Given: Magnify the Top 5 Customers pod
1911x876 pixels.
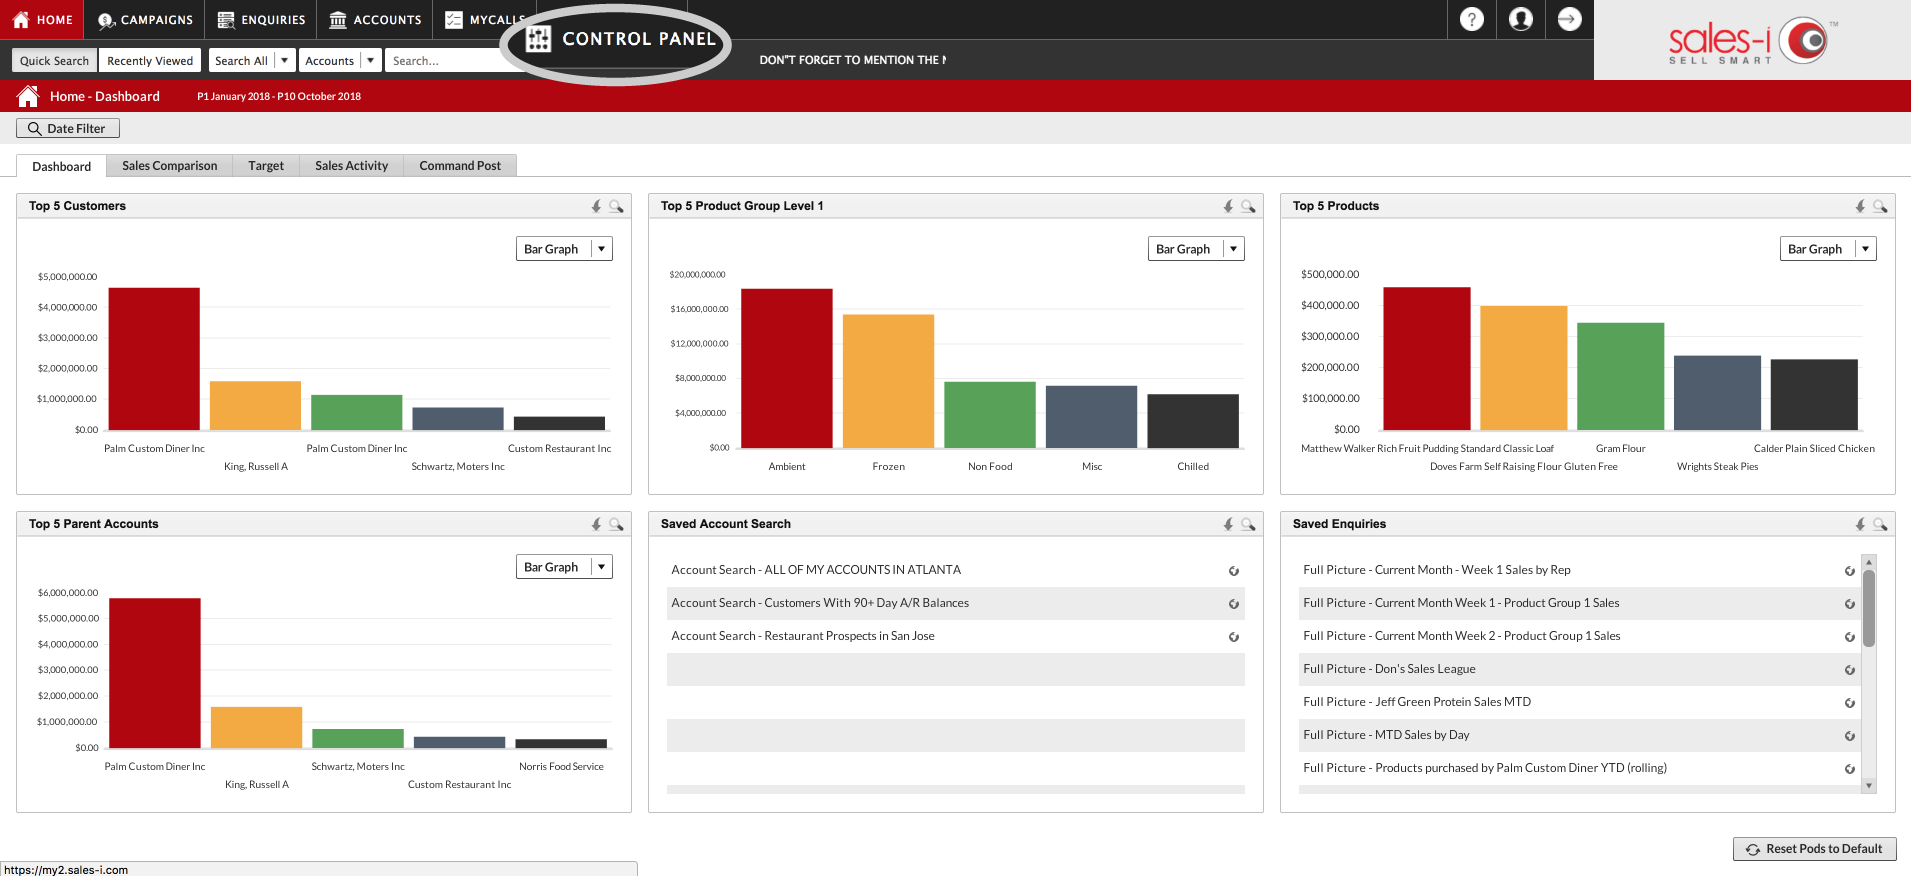Looking at the screenshot, I should (616, 206).
